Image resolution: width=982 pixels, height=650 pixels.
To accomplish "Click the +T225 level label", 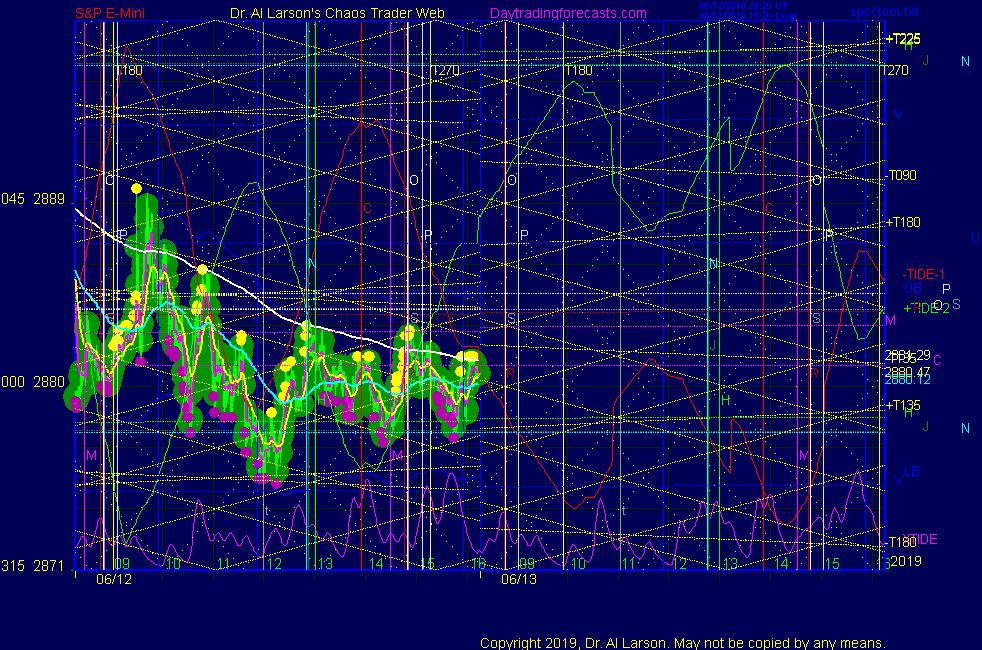I will 902,39.
